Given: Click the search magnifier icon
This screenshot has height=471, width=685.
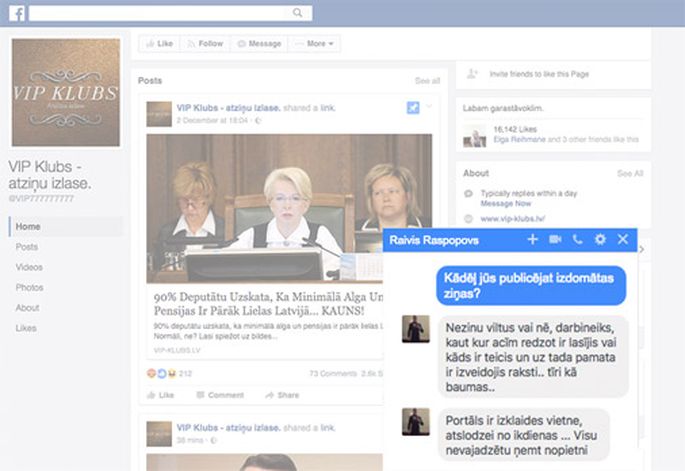Looking at the screenshot, I should 298,13.
